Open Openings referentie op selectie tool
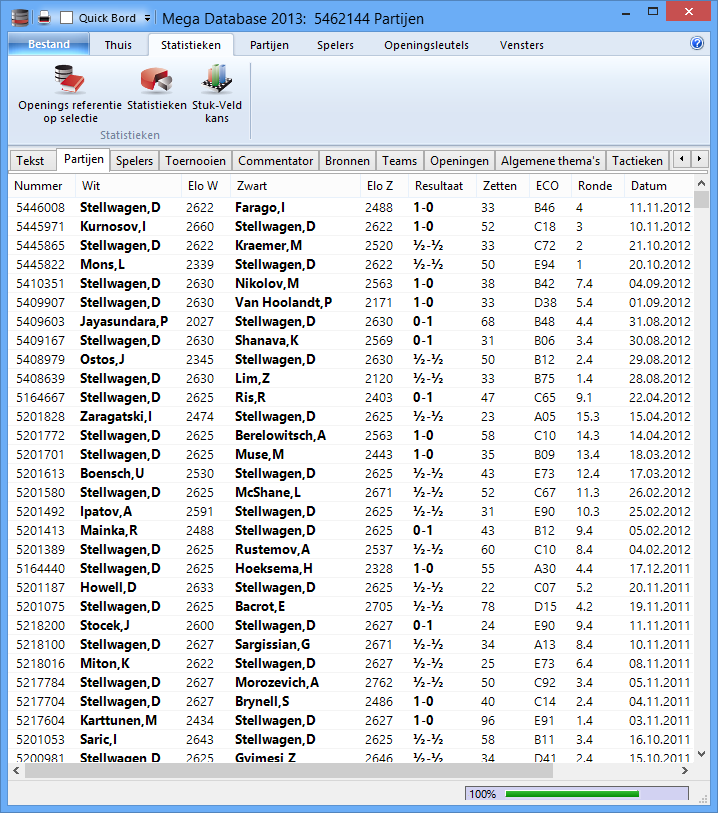Image resolution: width=718 pixels, height=813 pixels. click(x=70, y=94)
